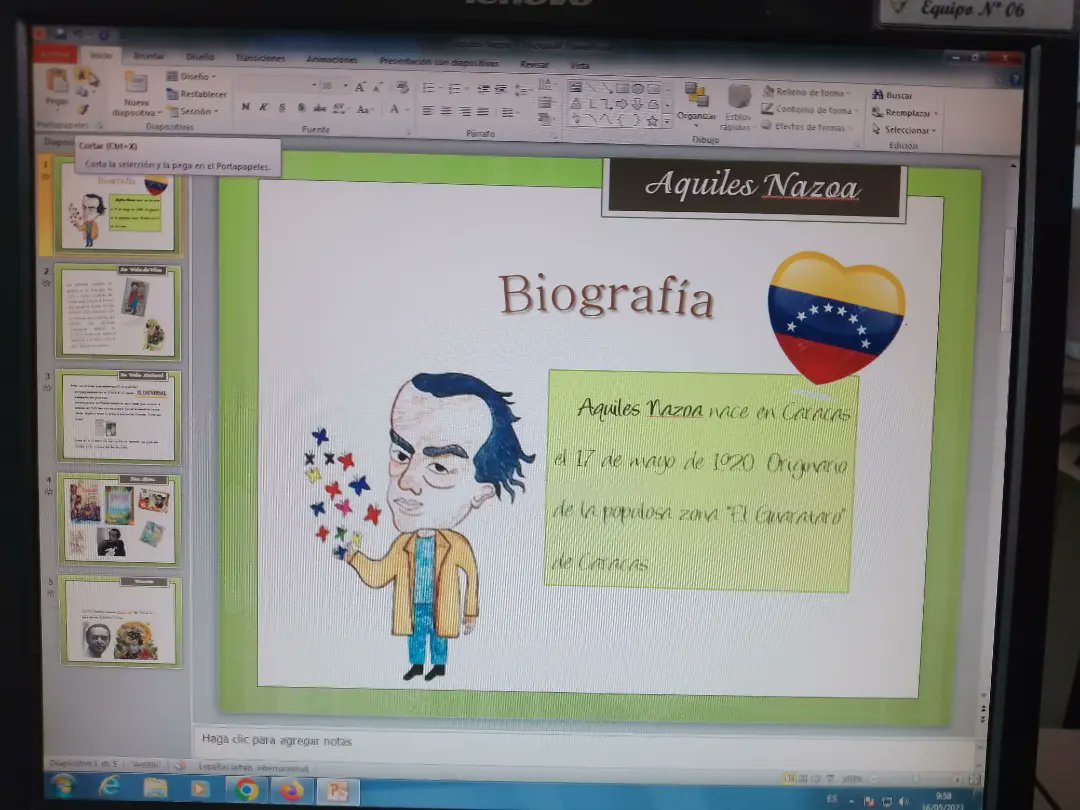1080x810 pixels.
Task: Expand the shapes gallery more arrow
Action: (667, 122)
